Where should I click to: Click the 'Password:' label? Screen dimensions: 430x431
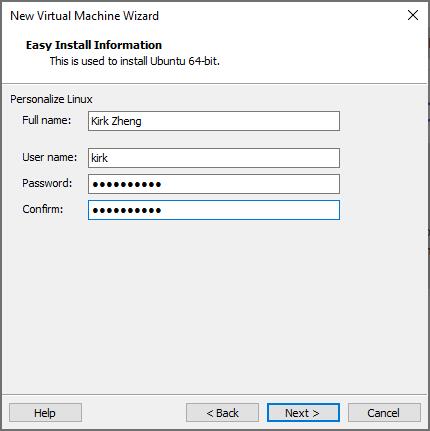click(47, 183)
